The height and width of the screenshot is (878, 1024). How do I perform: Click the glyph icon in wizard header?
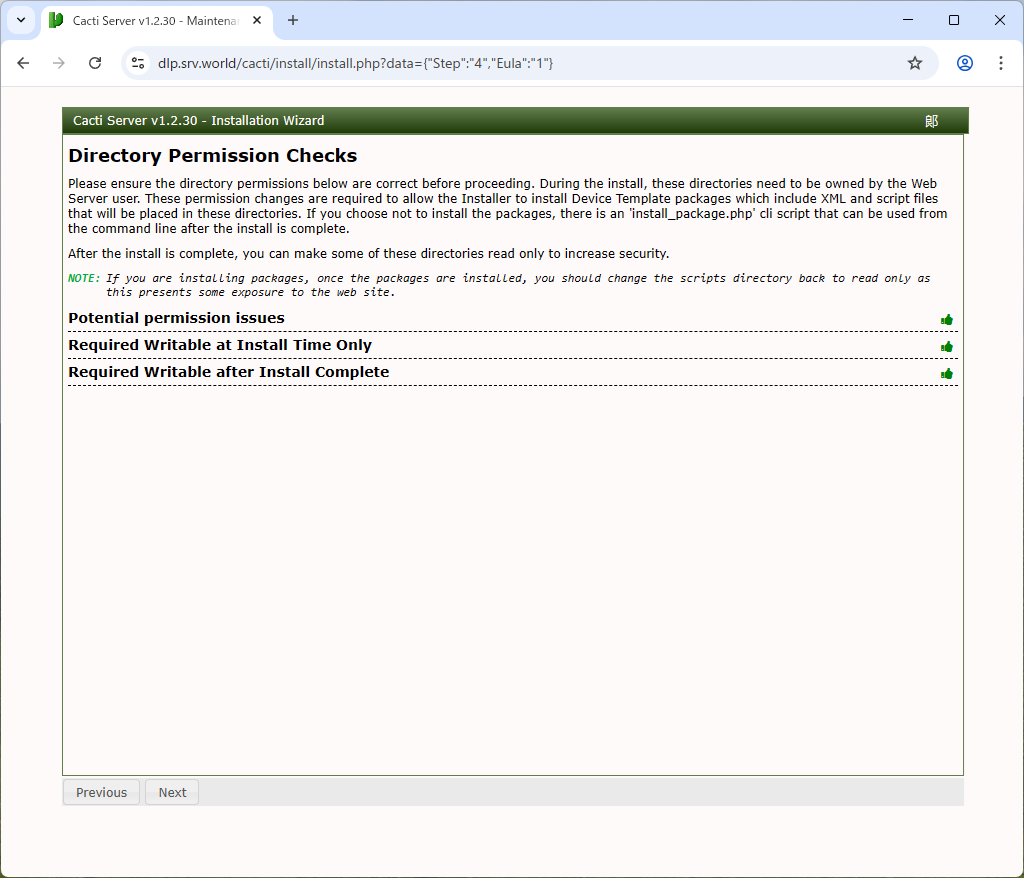(x=931, y=121)
